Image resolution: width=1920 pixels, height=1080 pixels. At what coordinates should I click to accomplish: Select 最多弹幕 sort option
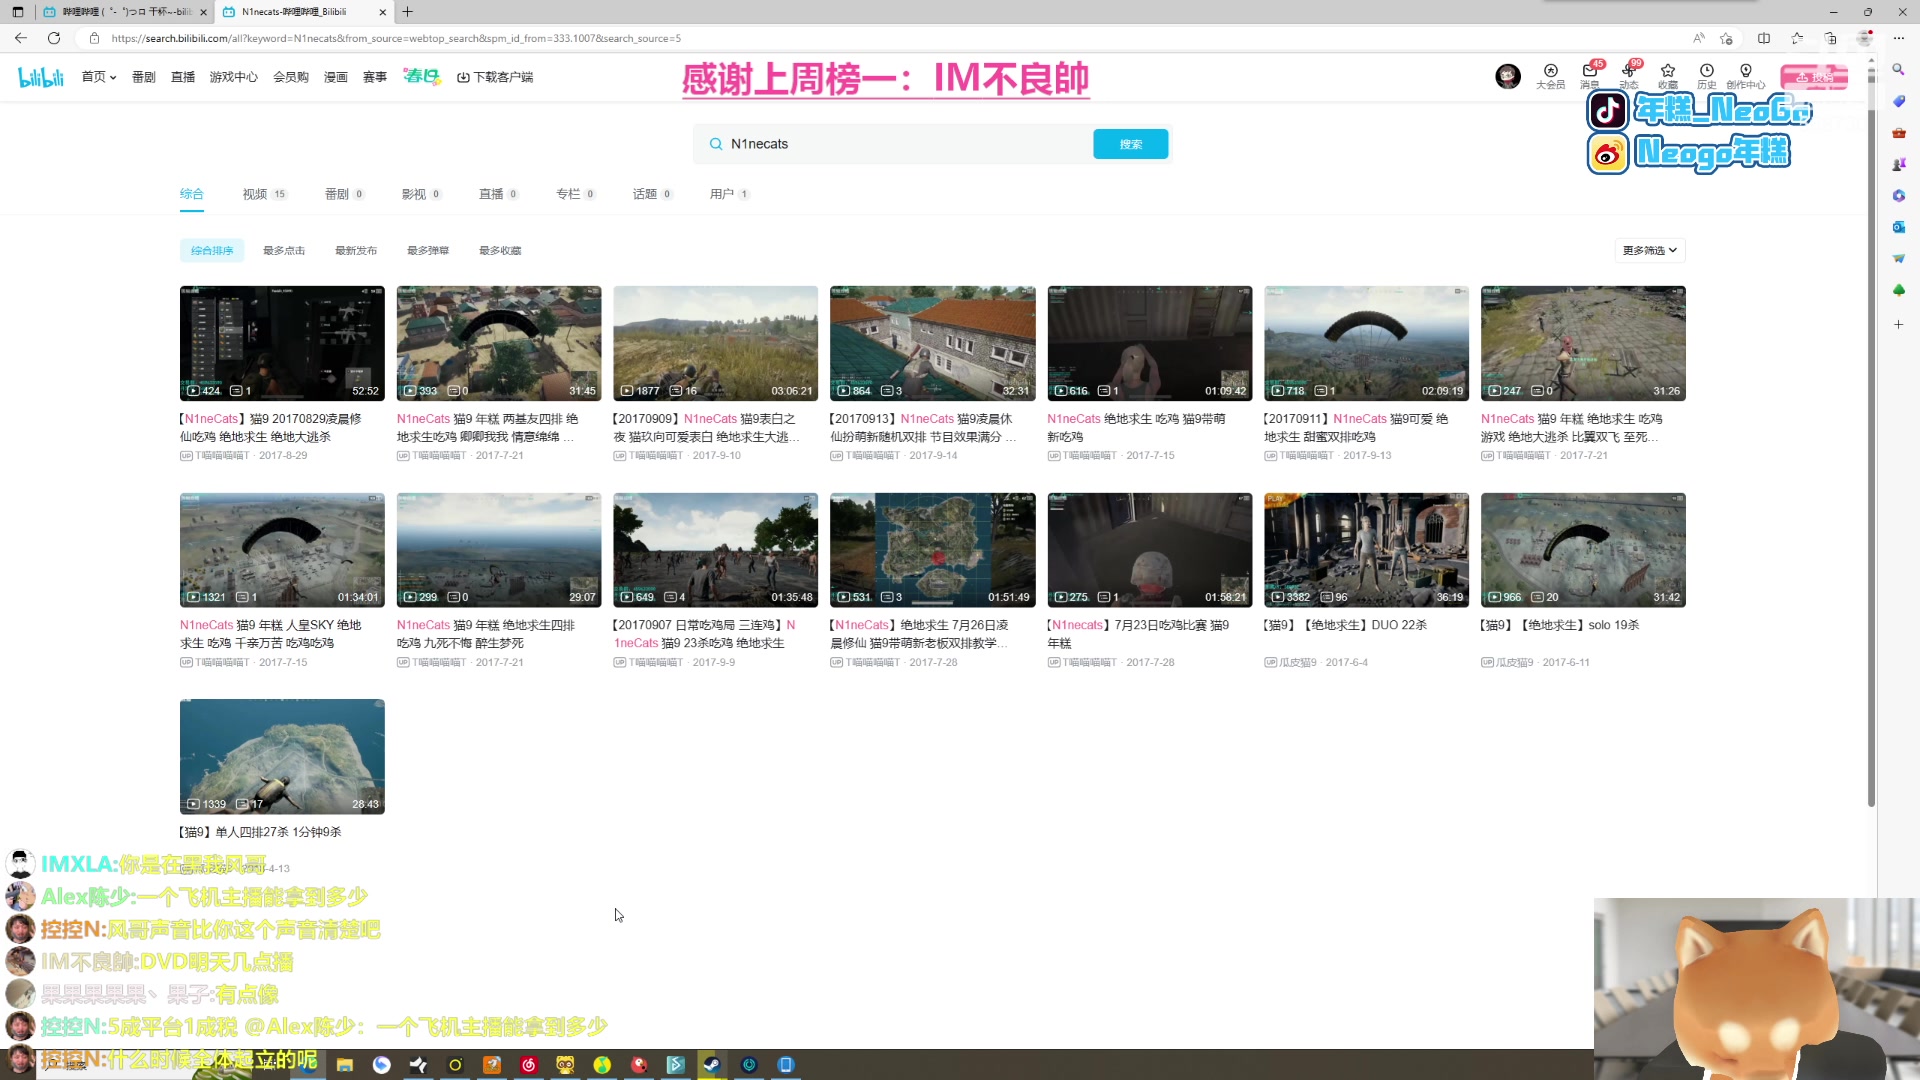(x=428, y=250)
